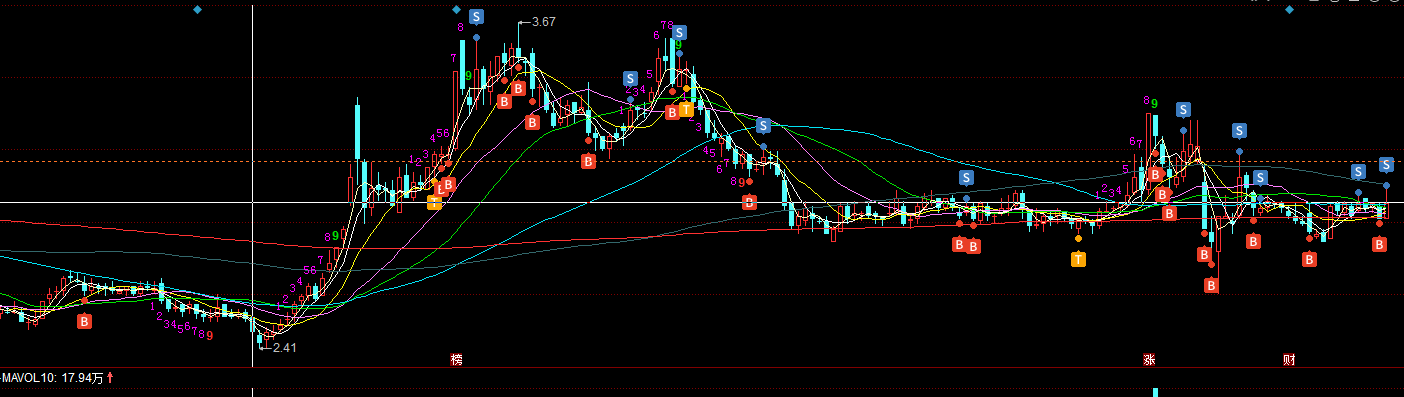
Task: Click the S marker above the second peak's green 9
Action: point(679,33)
